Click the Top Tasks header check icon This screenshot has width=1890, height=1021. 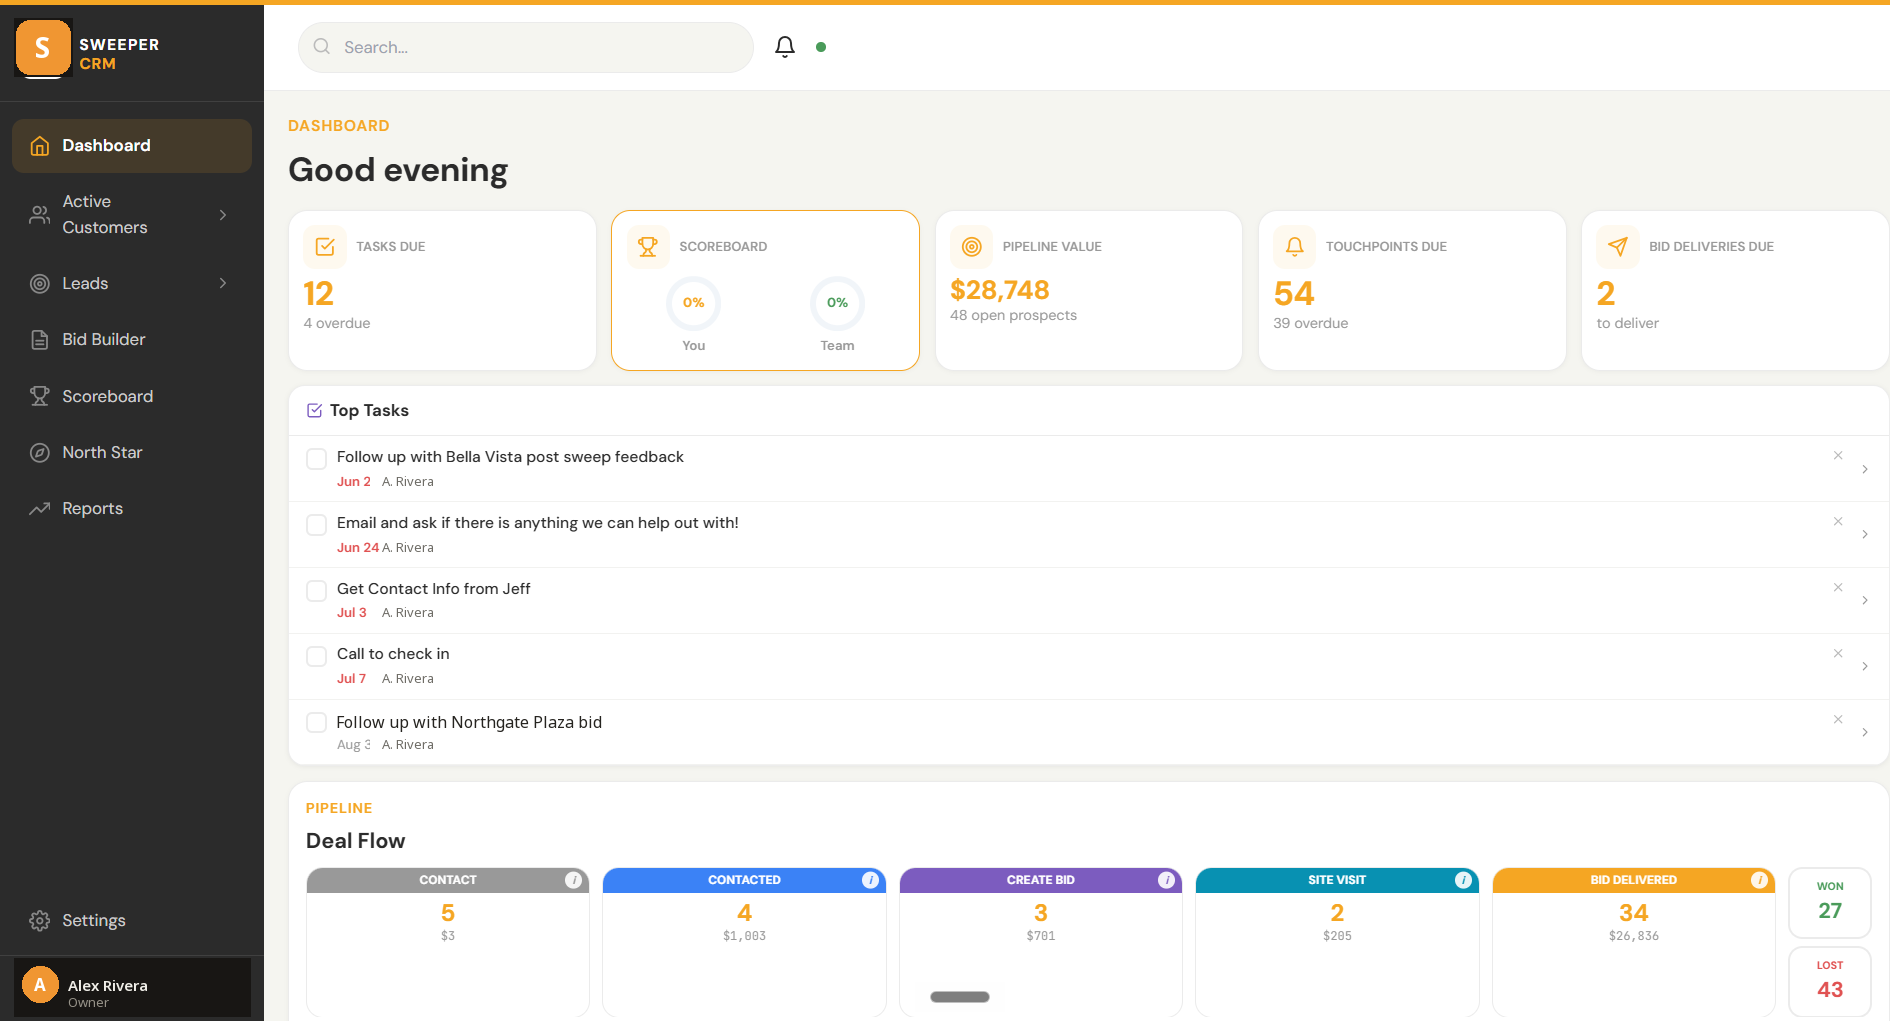coord(314,411)
